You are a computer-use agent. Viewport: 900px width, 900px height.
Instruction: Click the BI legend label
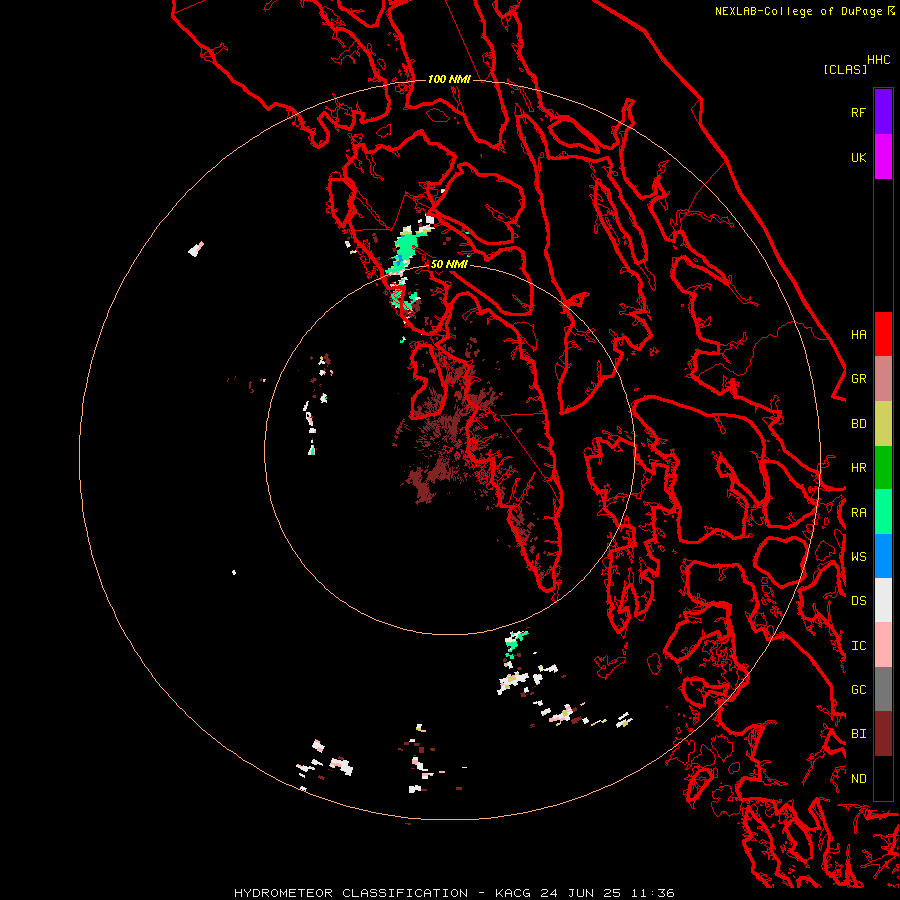[858, 734]
